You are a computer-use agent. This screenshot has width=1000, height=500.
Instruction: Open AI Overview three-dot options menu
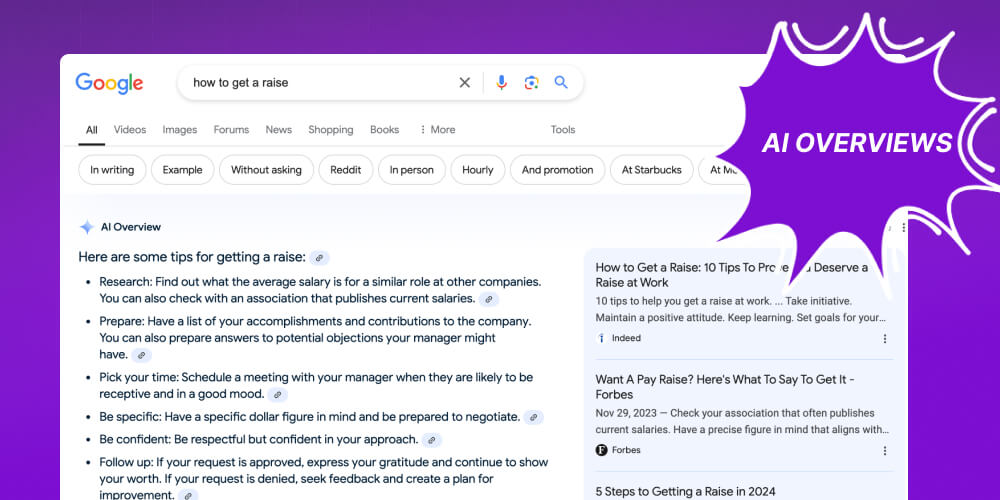[x=903, y=227]
